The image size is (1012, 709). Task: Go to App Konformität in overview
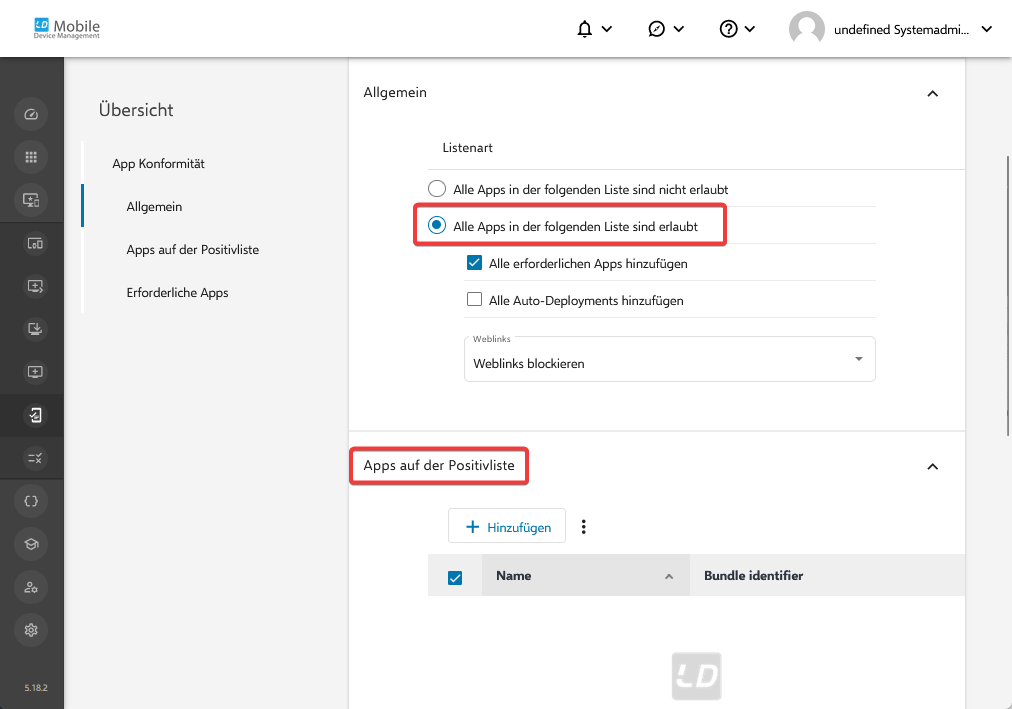tap(158, 164)
